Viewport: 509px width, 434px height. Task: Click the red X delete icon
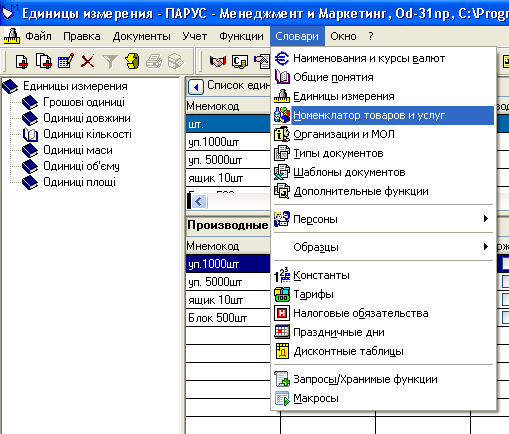tap(88, 61)
